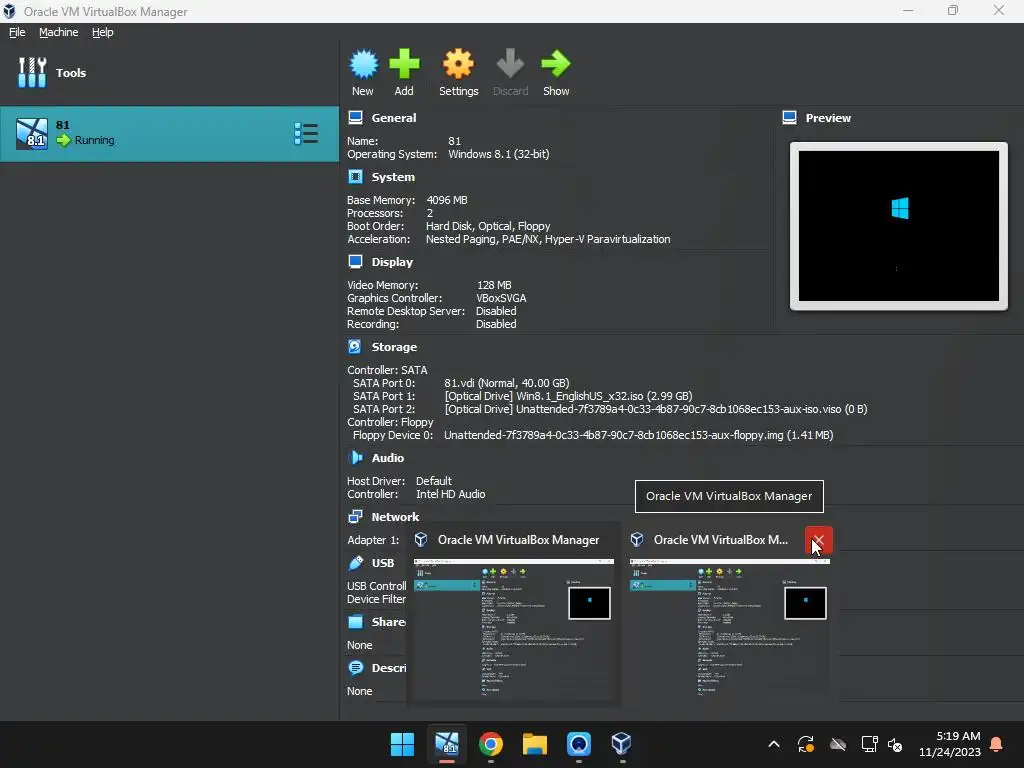
Task: Click the network display tray icon
Action: tap(869, 744)
